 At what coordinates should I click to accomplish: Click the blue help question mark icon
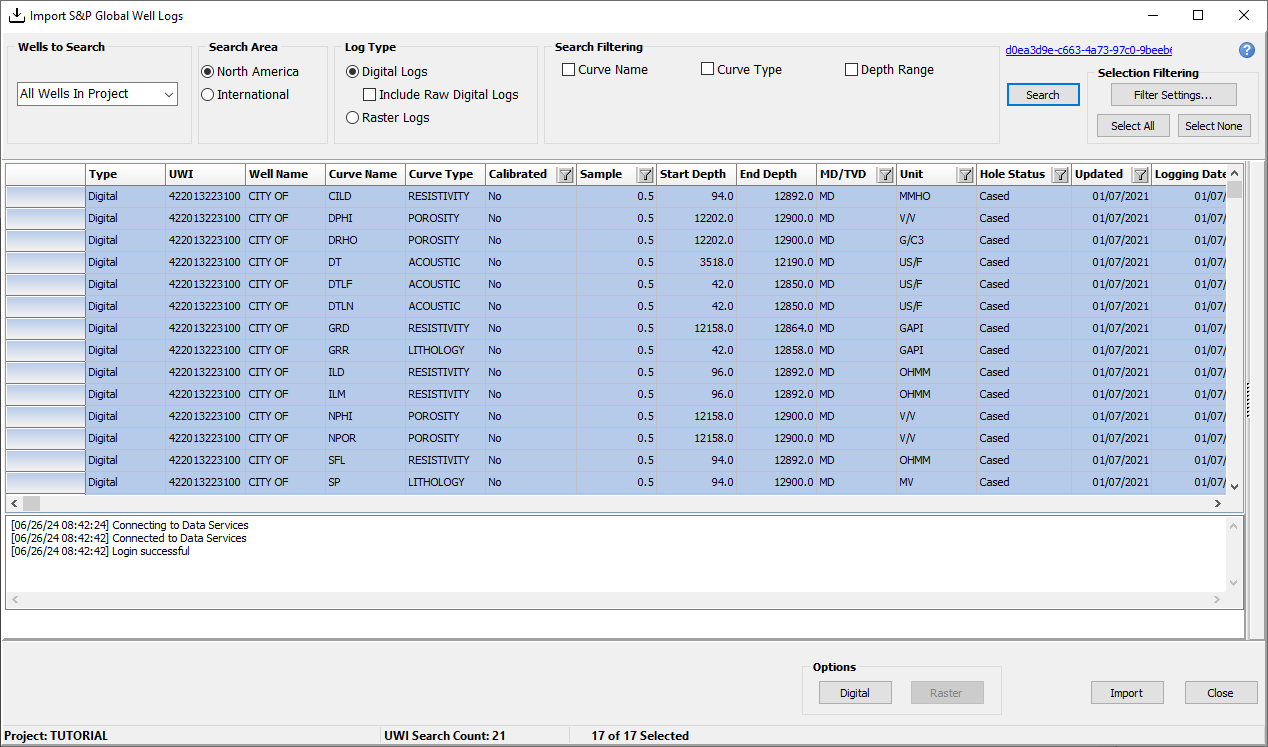tap(1246, 50)
